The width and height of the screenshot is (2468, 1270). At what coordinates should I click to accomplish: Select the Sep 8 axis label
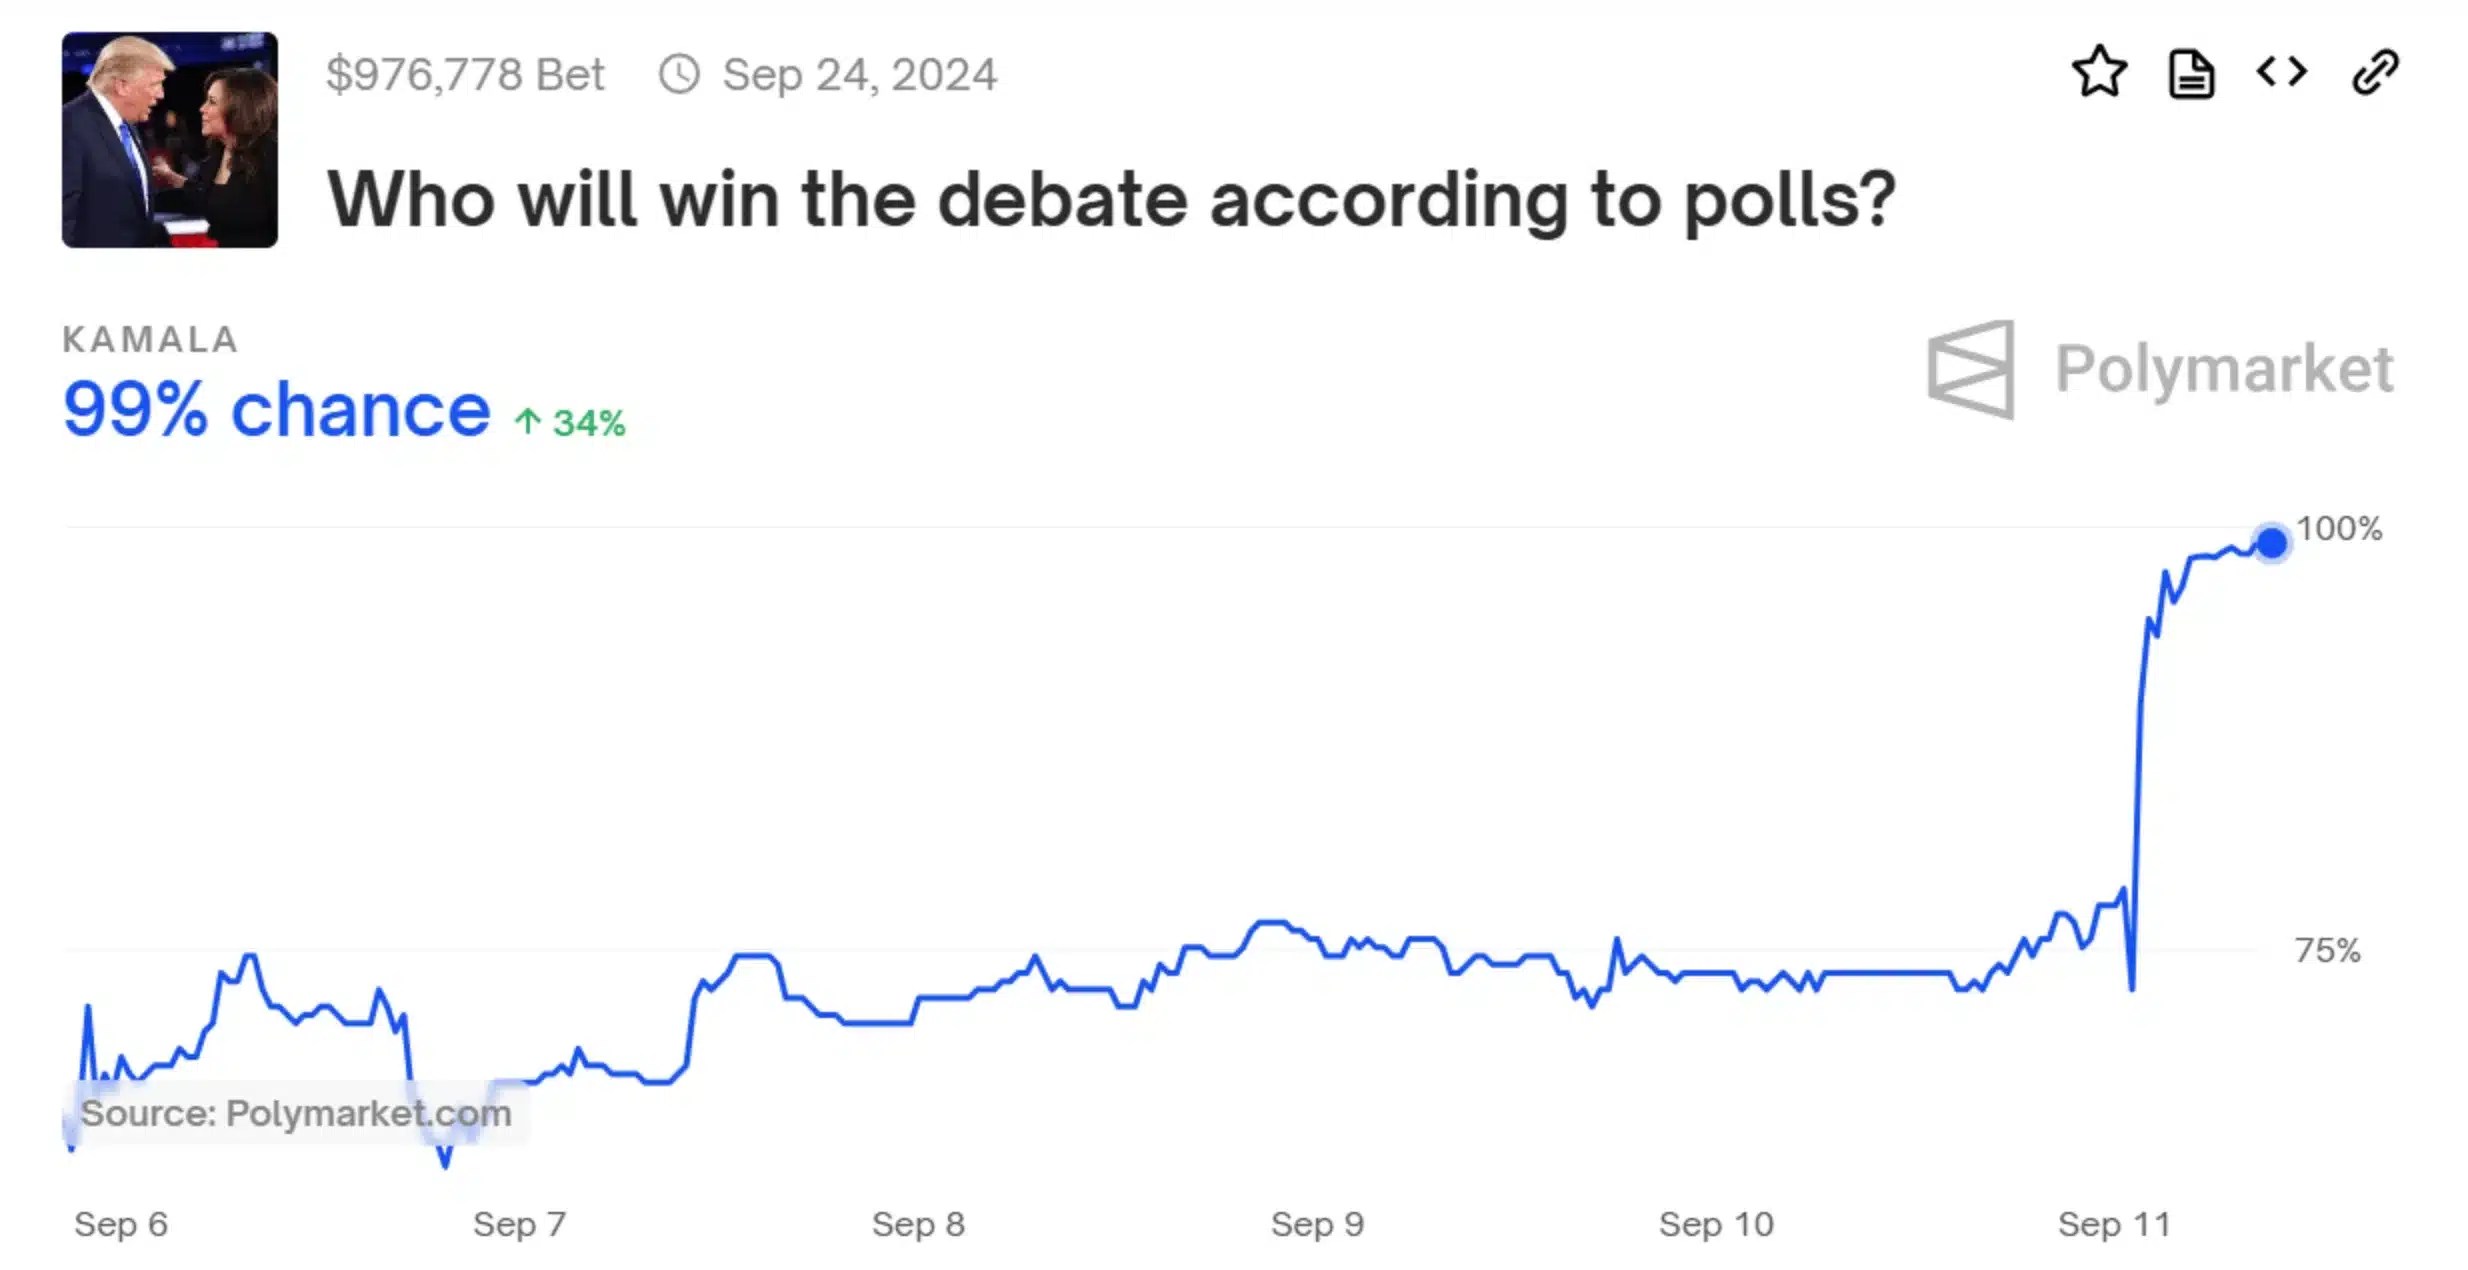pyautogui.click(x=918, y=1224)
